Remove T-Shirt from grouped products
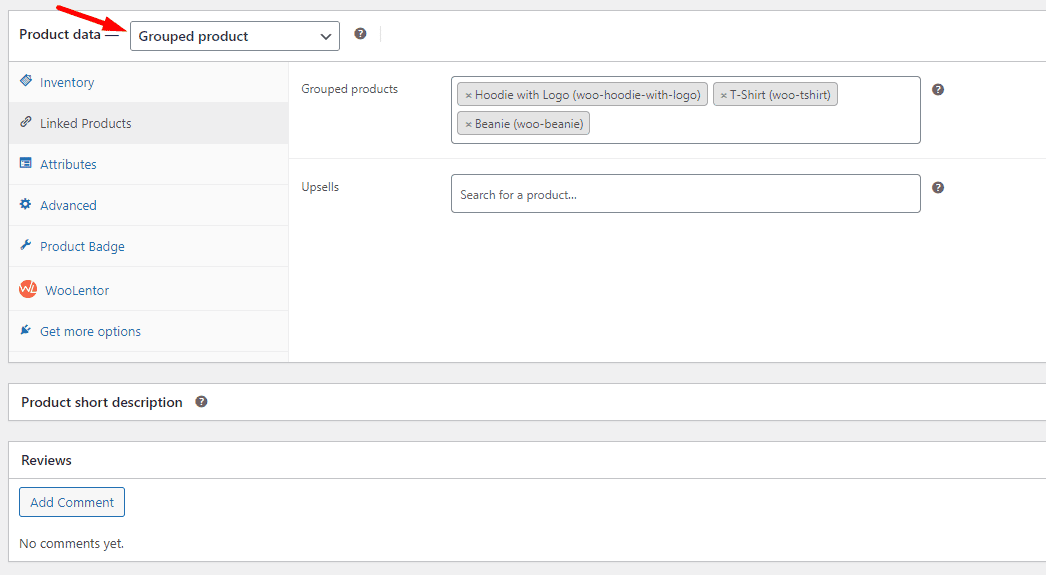This screenshot has width=1046, height=575. coord(724,95)
